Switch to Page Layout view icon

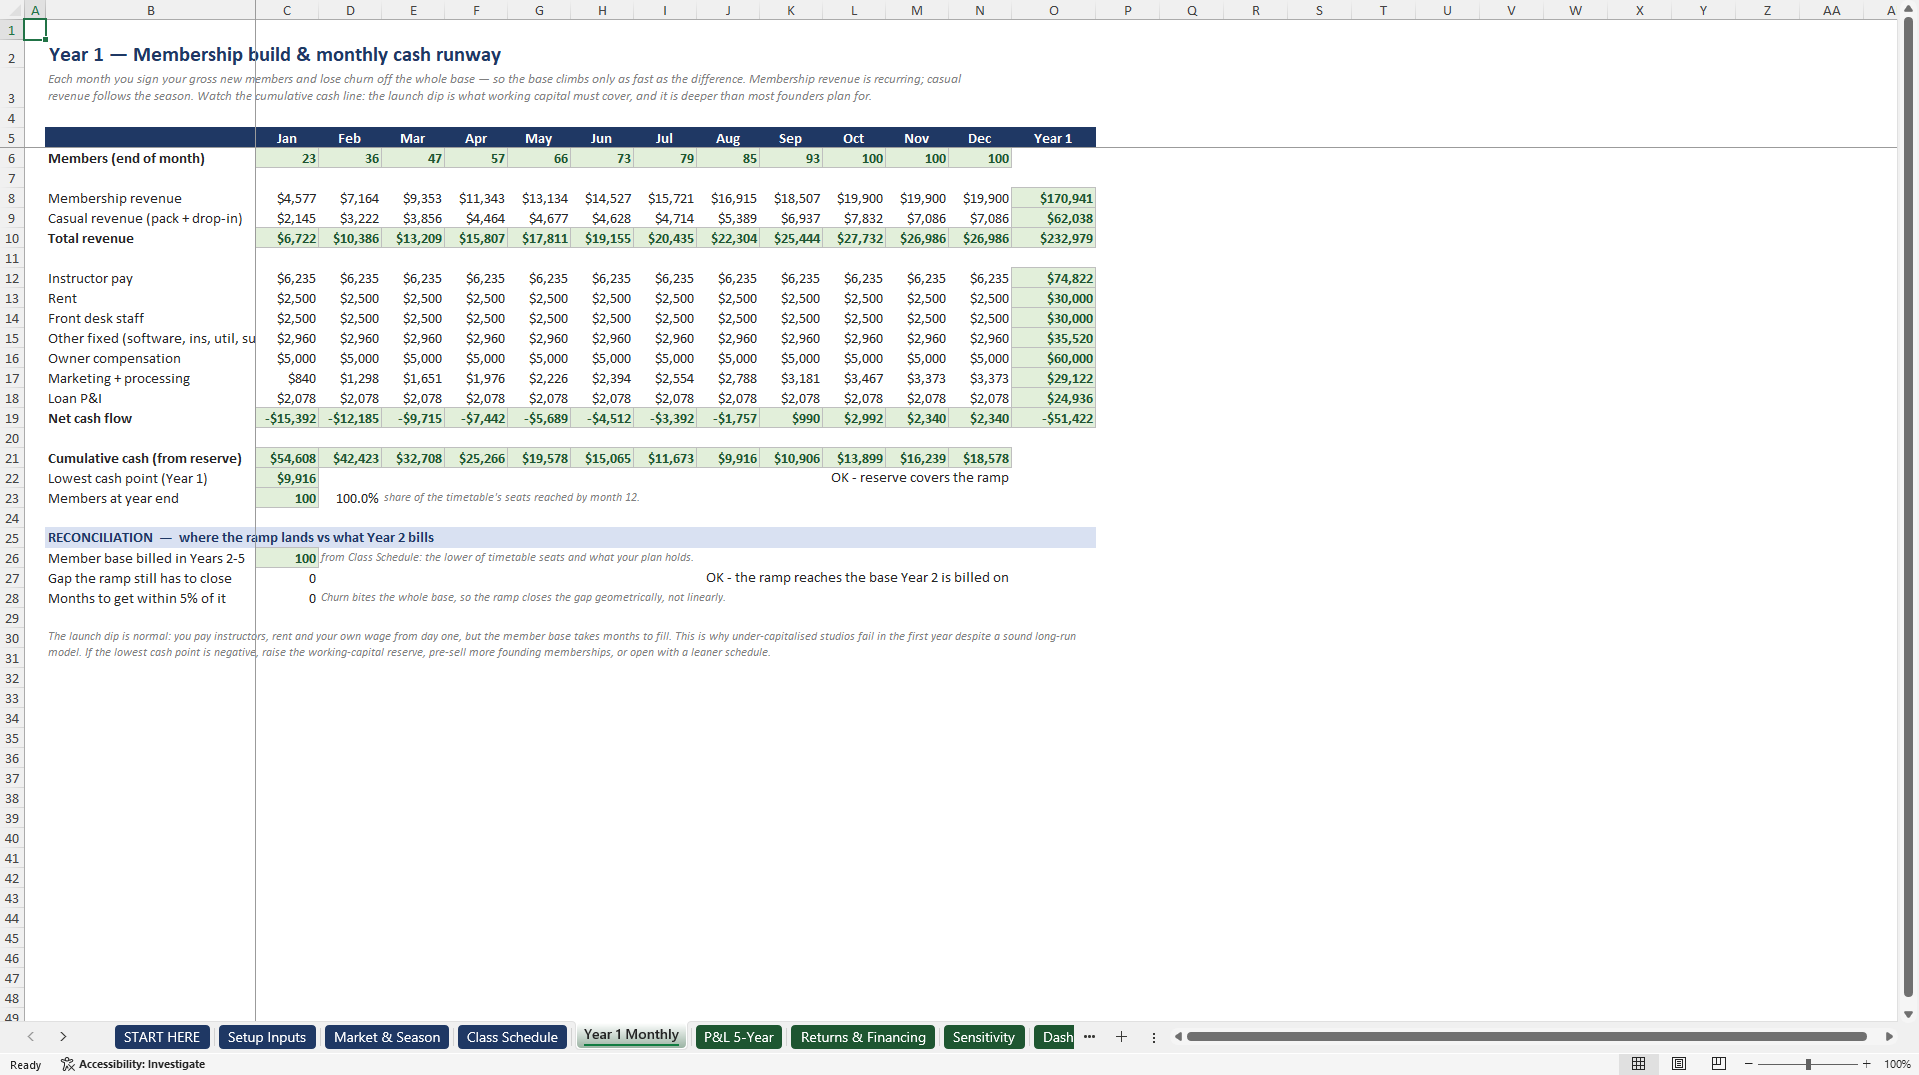click(1679, 1064)
